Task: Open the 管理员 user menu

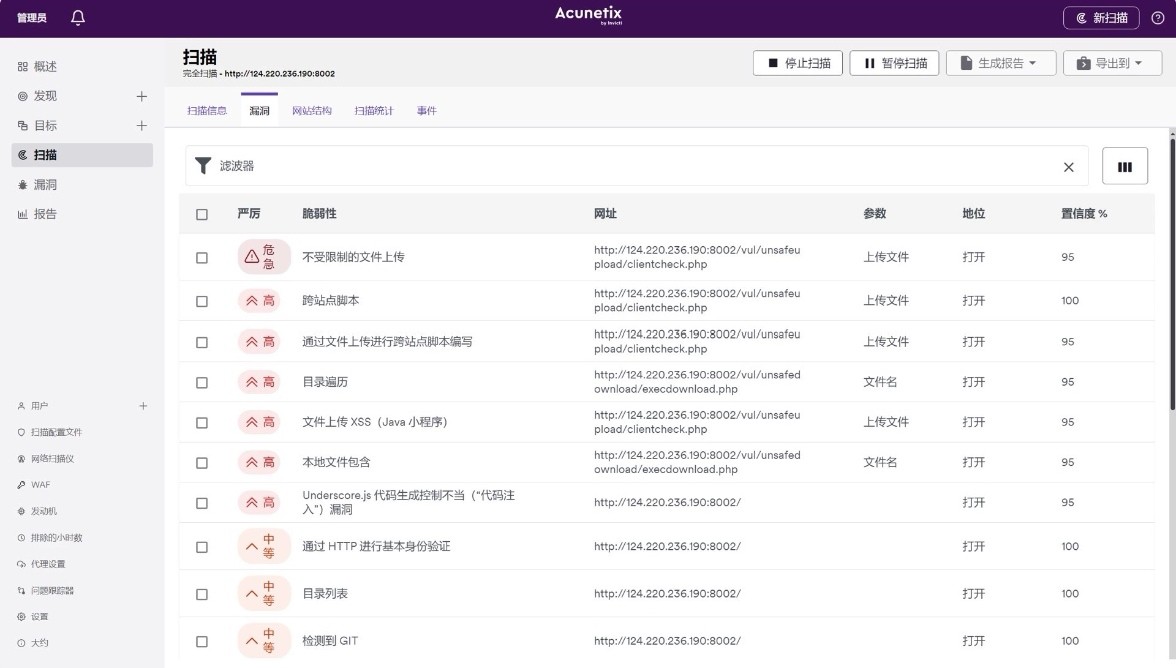Action: (31, 18)
